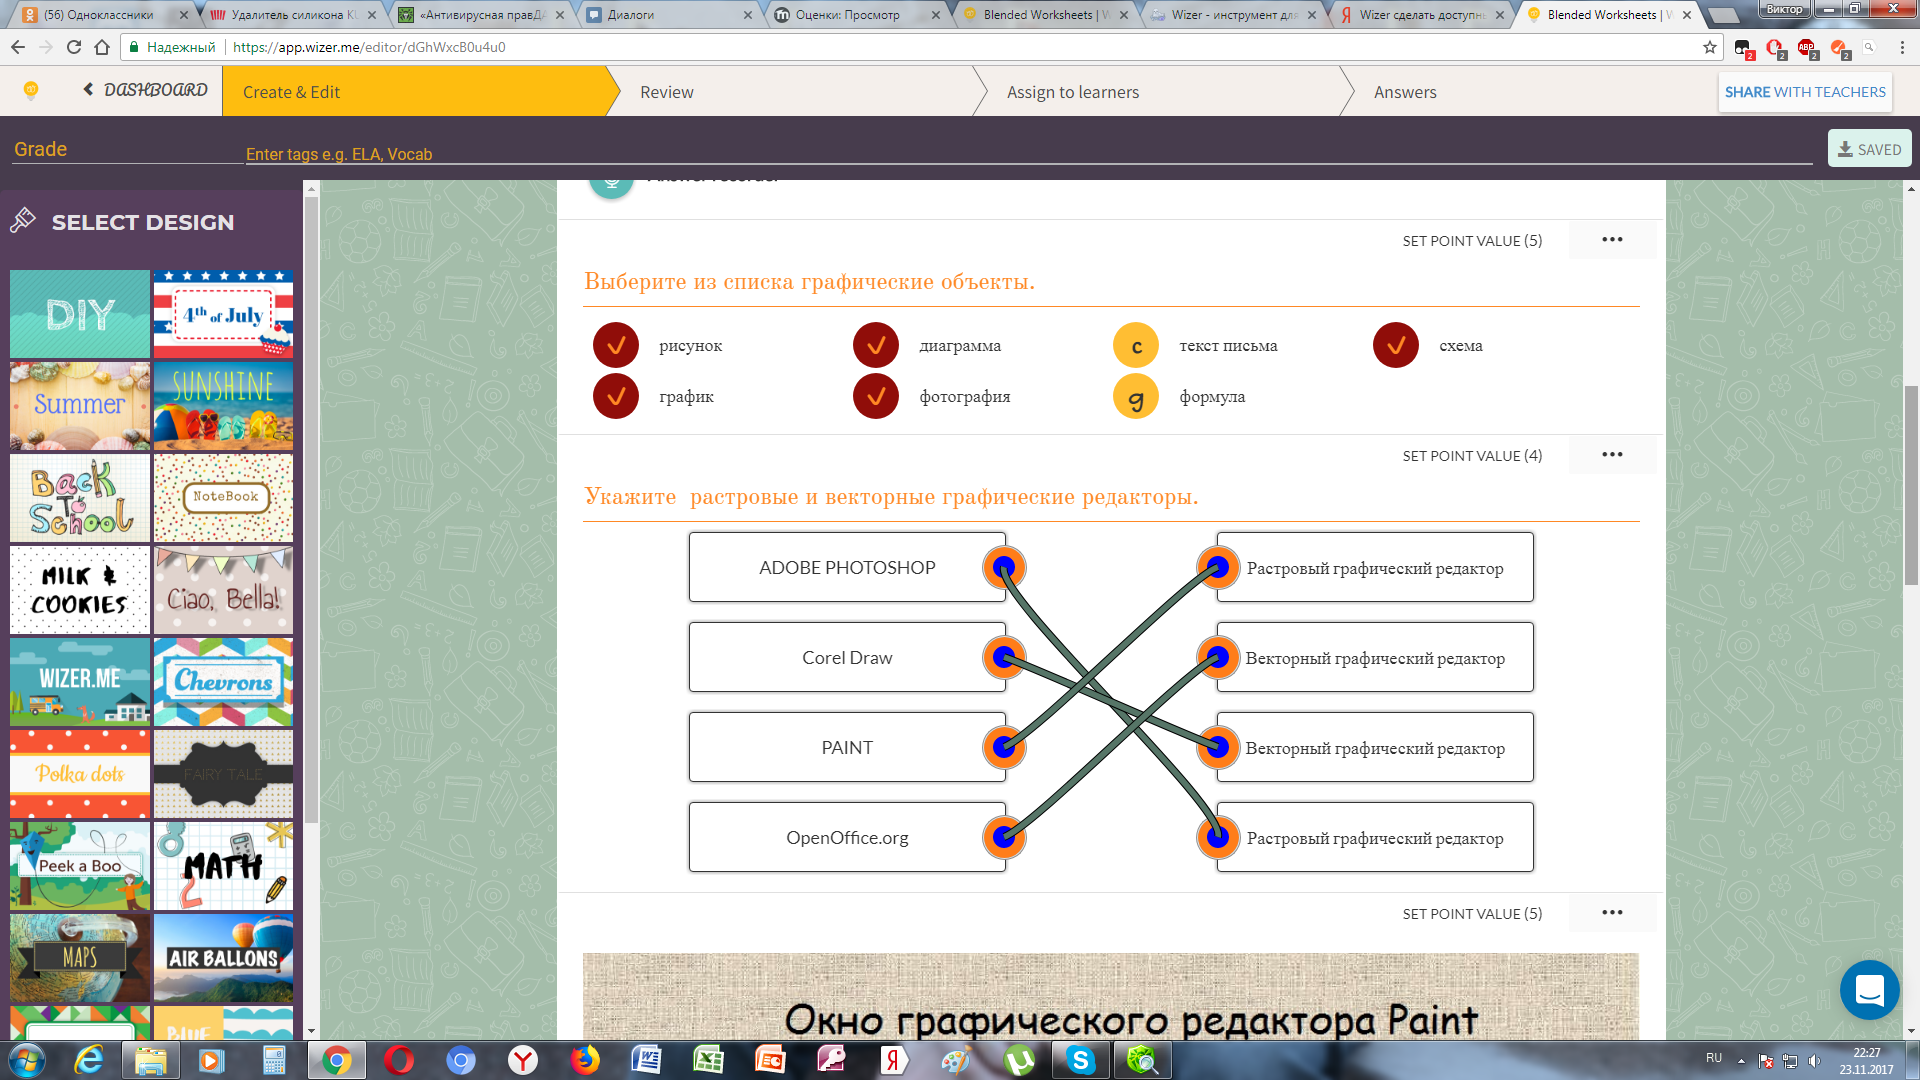Click the OpenOffice.org connector dot
Viewport: 1920px width, 1080px height.
tap(1004, 838)
